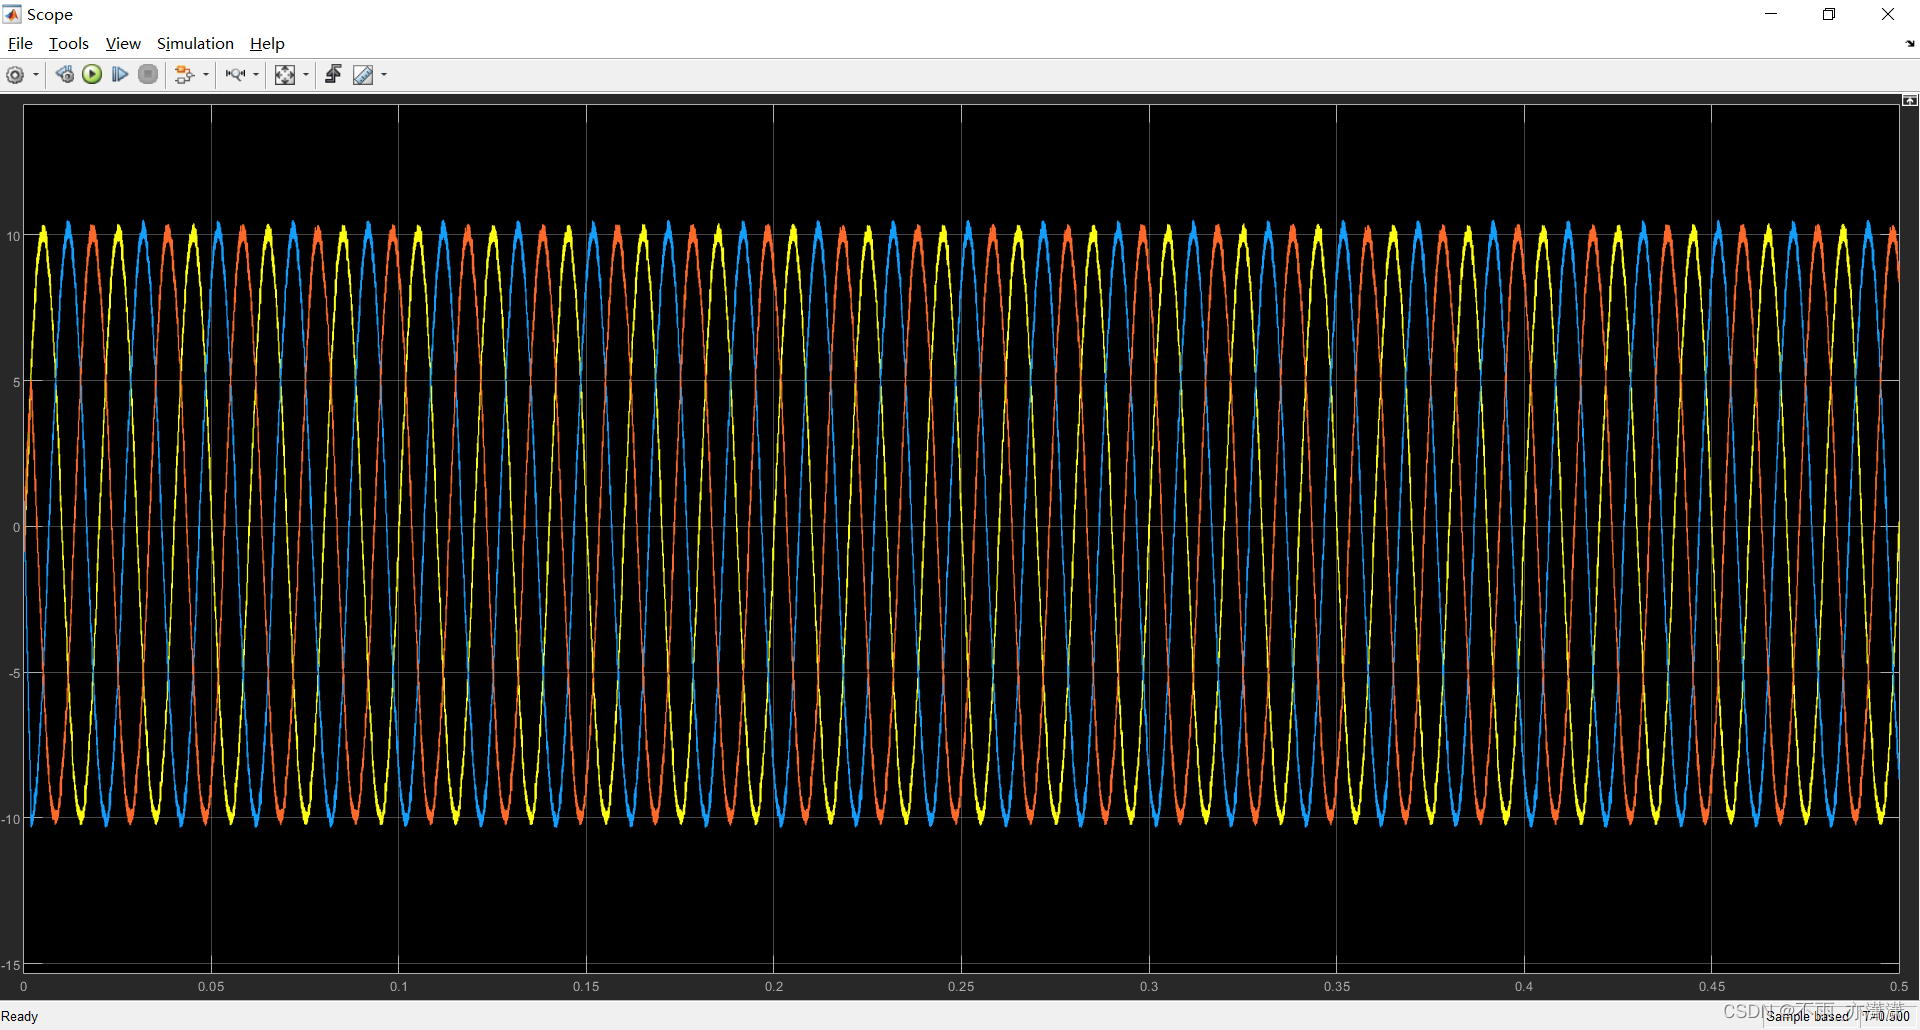Open the File menu
The height and width of the screenshot is (1030, 1920).
[20, 44]
